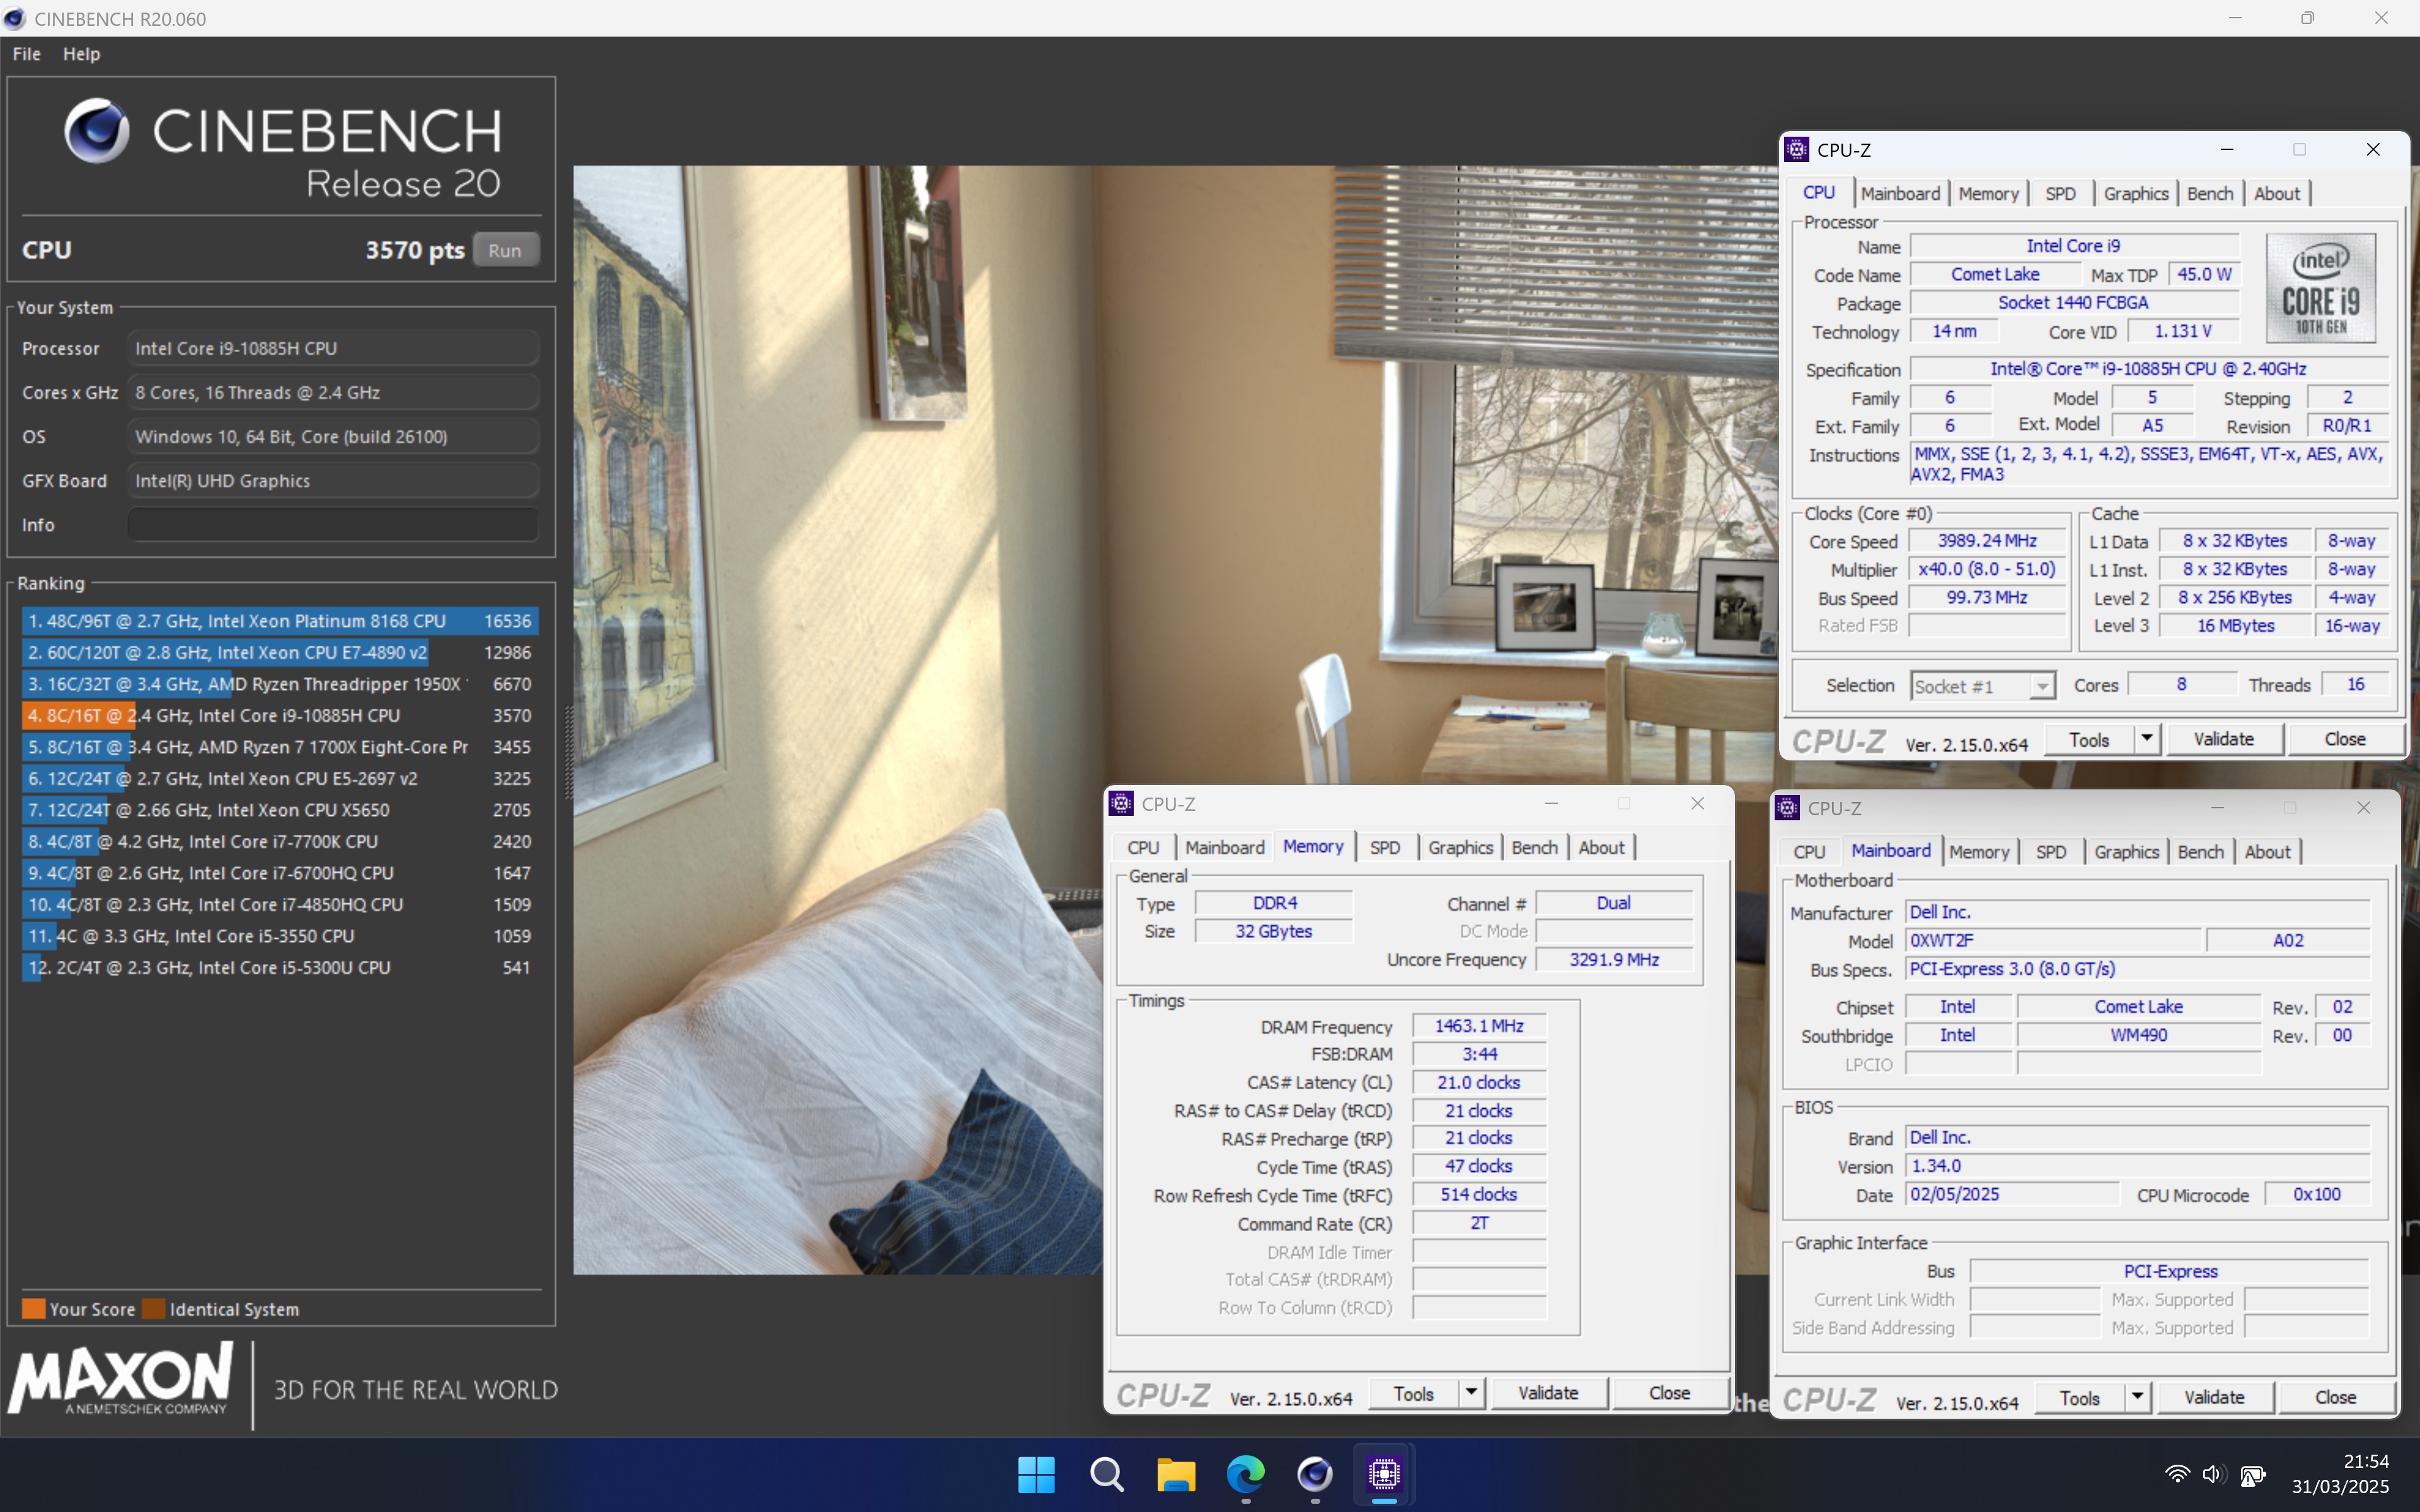Click the MAXON logo at bottom left
Screen dimensions: 2420x1512
(121, 1379)
